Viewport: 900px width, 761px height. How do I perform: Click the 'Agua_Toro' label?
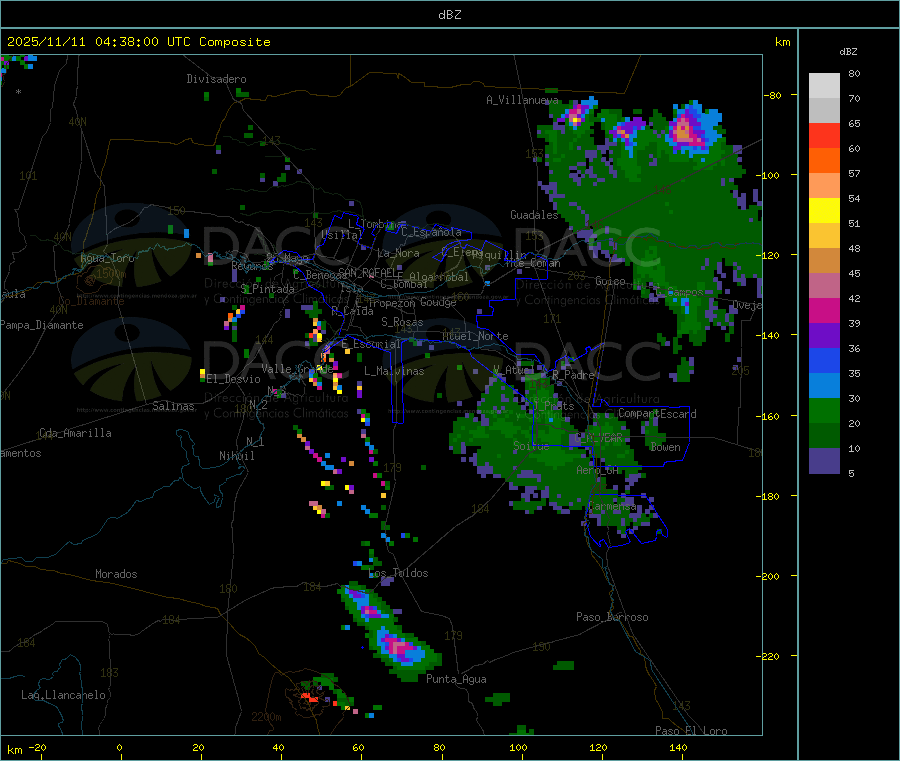pos(107,258)
